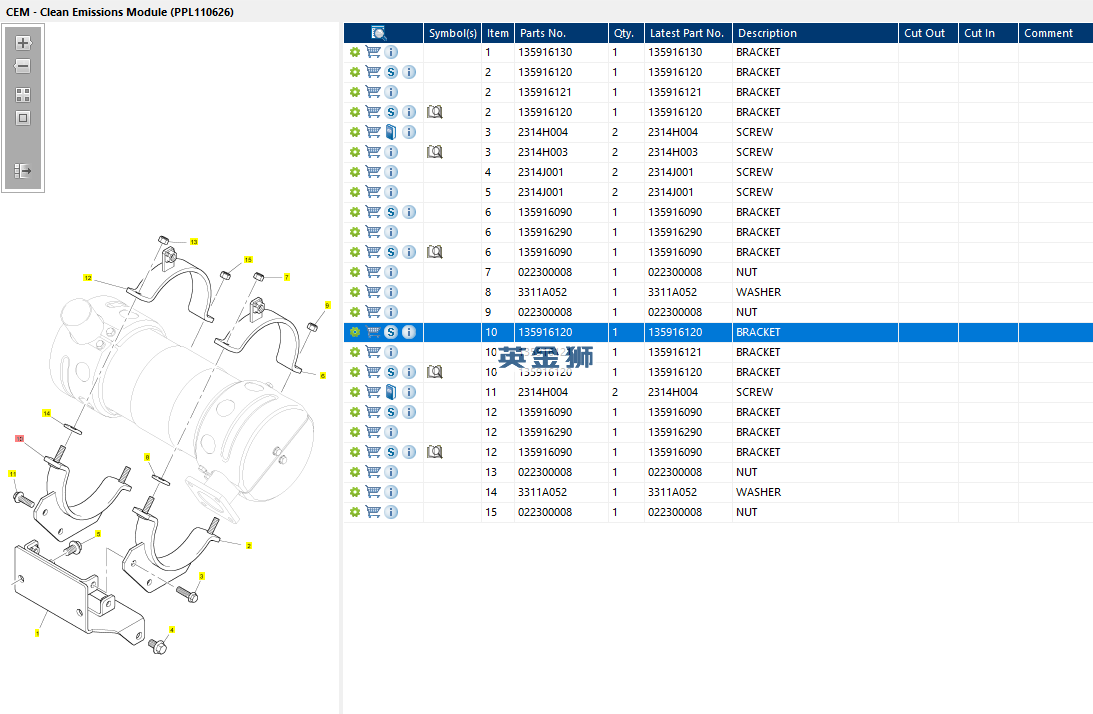Click the green gear icon for item 1
Image resolution: width=1093 pixels, height=714 pixels.
point(355,52)
